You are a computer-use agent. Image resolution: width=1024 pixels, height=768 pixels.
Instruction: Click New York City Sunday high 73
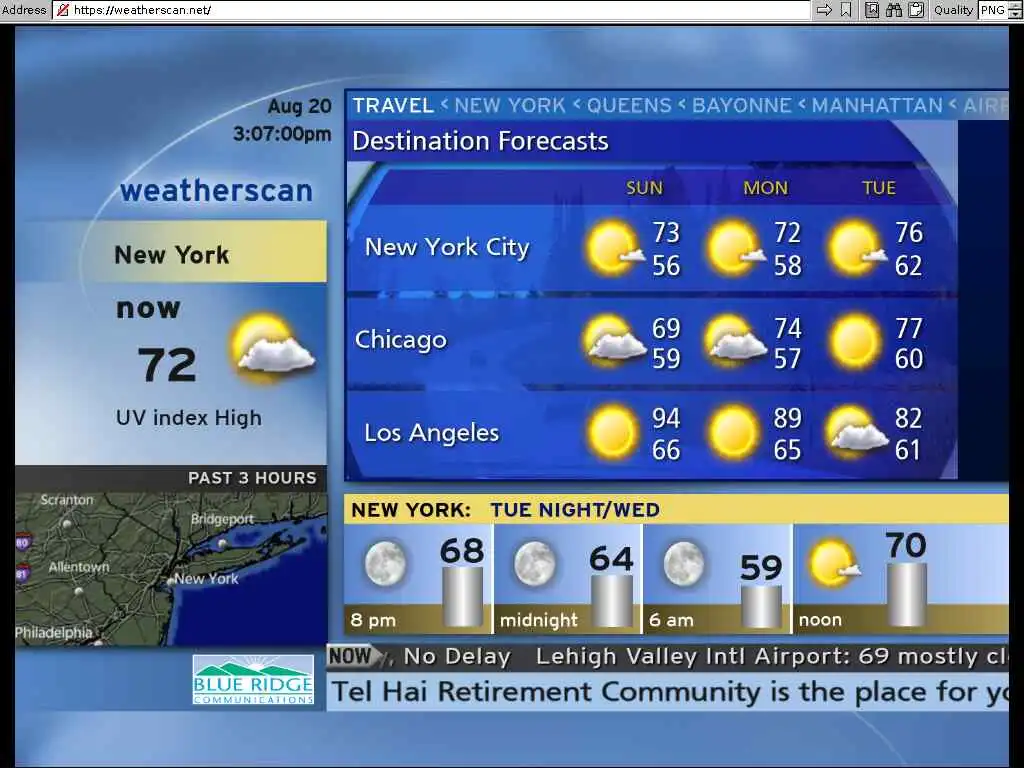666,232
